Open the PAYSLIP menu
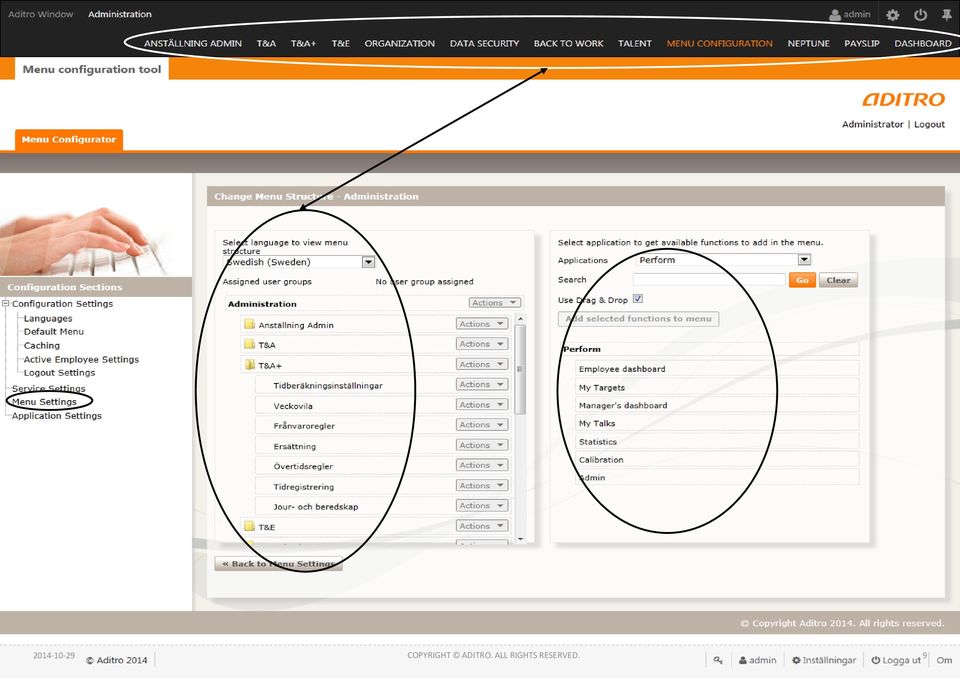 861,43
